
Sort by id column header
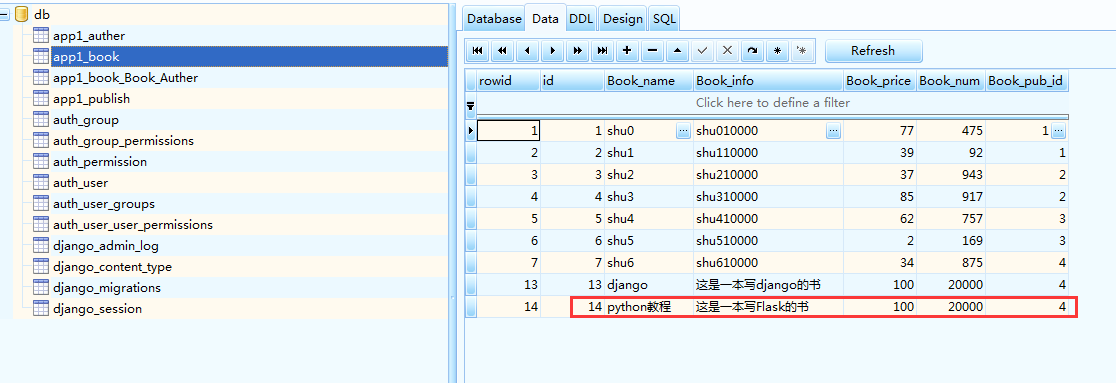click(x=572, y=80)
